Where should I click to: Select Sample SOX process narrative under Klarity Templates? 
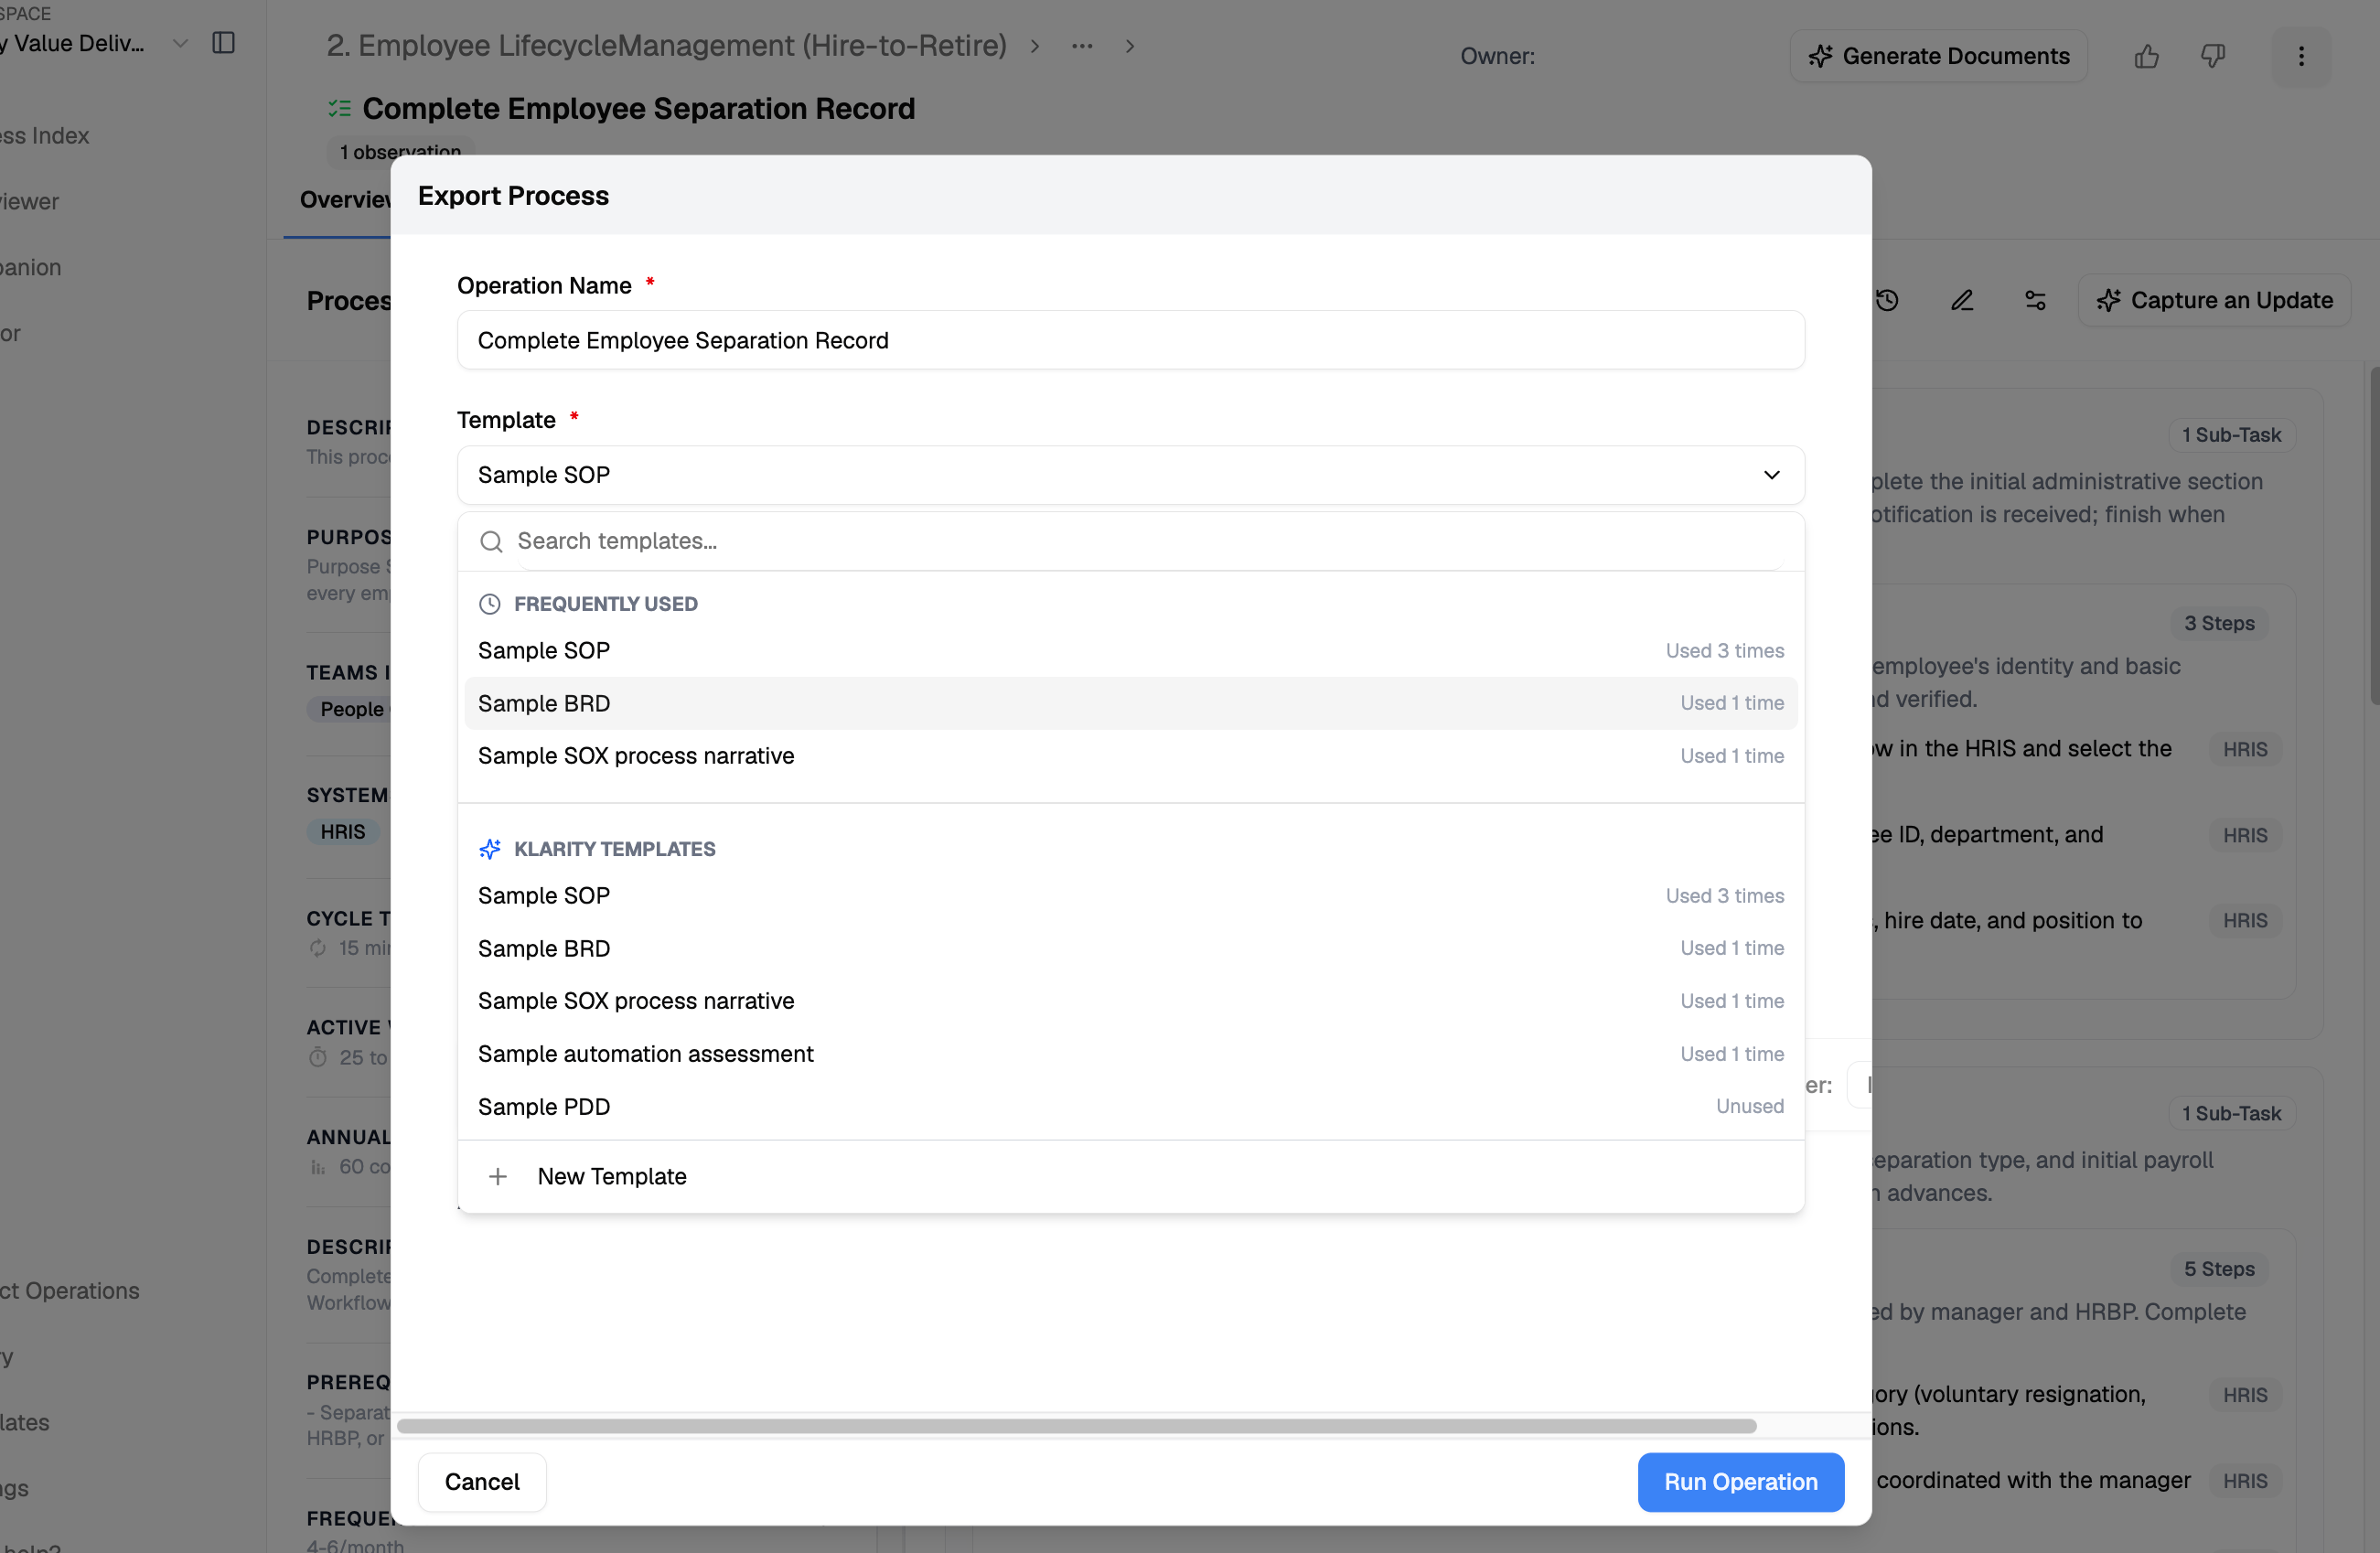coord(1130,1001)
